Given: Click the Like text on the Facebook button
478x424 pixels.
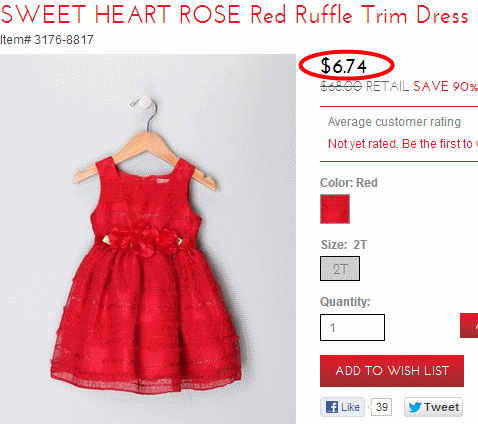Looking at the screenshot, I should pyautogui.click(x=350, y=407).
